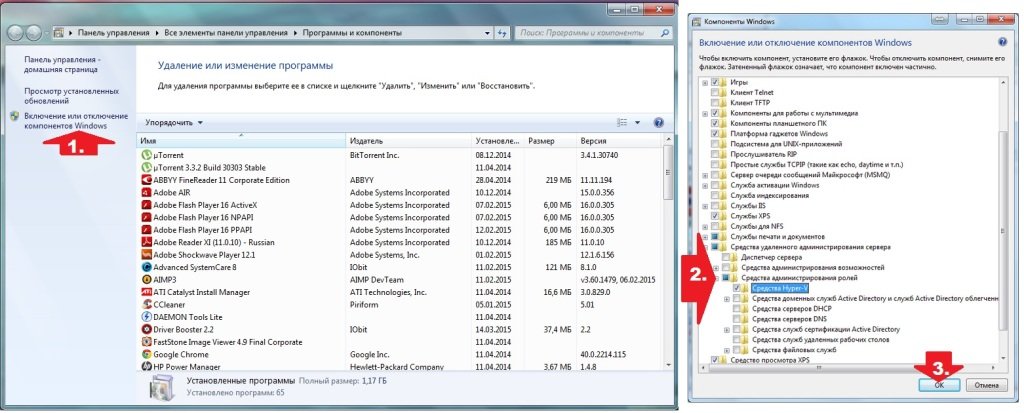This screenshot has width=1024, height=413.
Task: Open Включение или отключение компонентов Windows link
Action: point(76,120)
